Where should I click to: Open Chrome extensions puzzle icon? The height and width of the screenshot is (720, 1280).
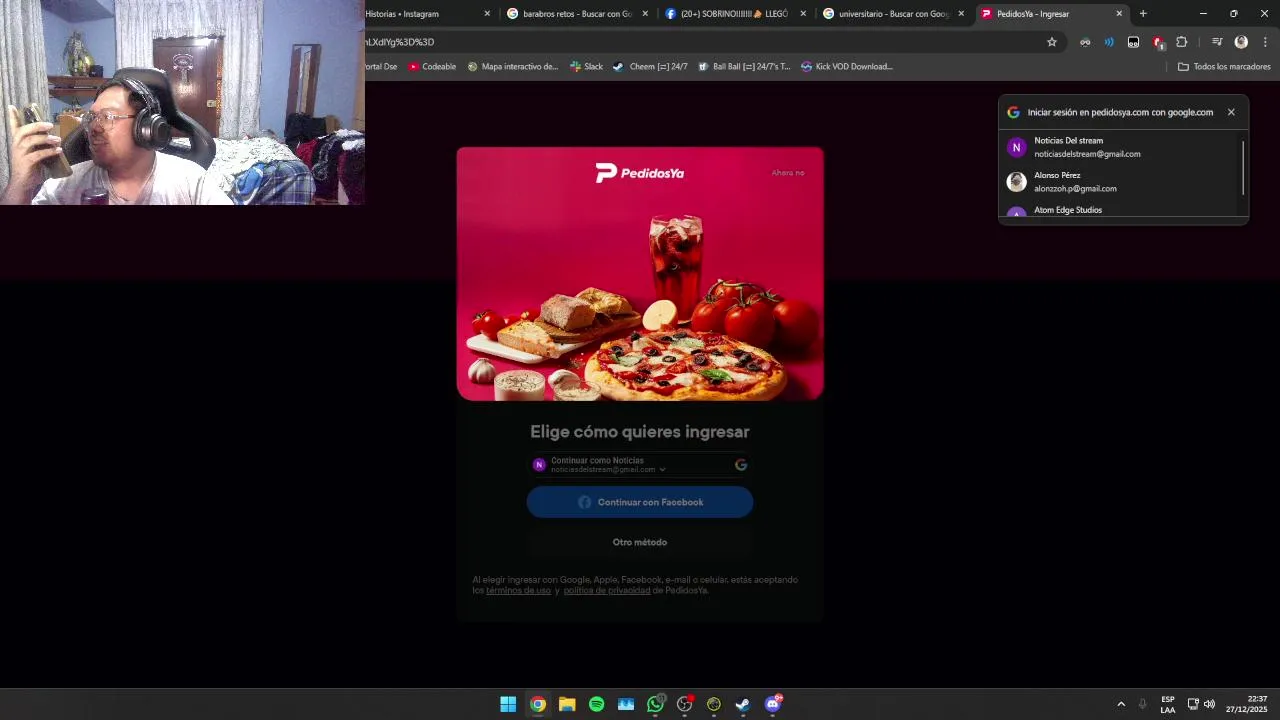point(1182,42)
